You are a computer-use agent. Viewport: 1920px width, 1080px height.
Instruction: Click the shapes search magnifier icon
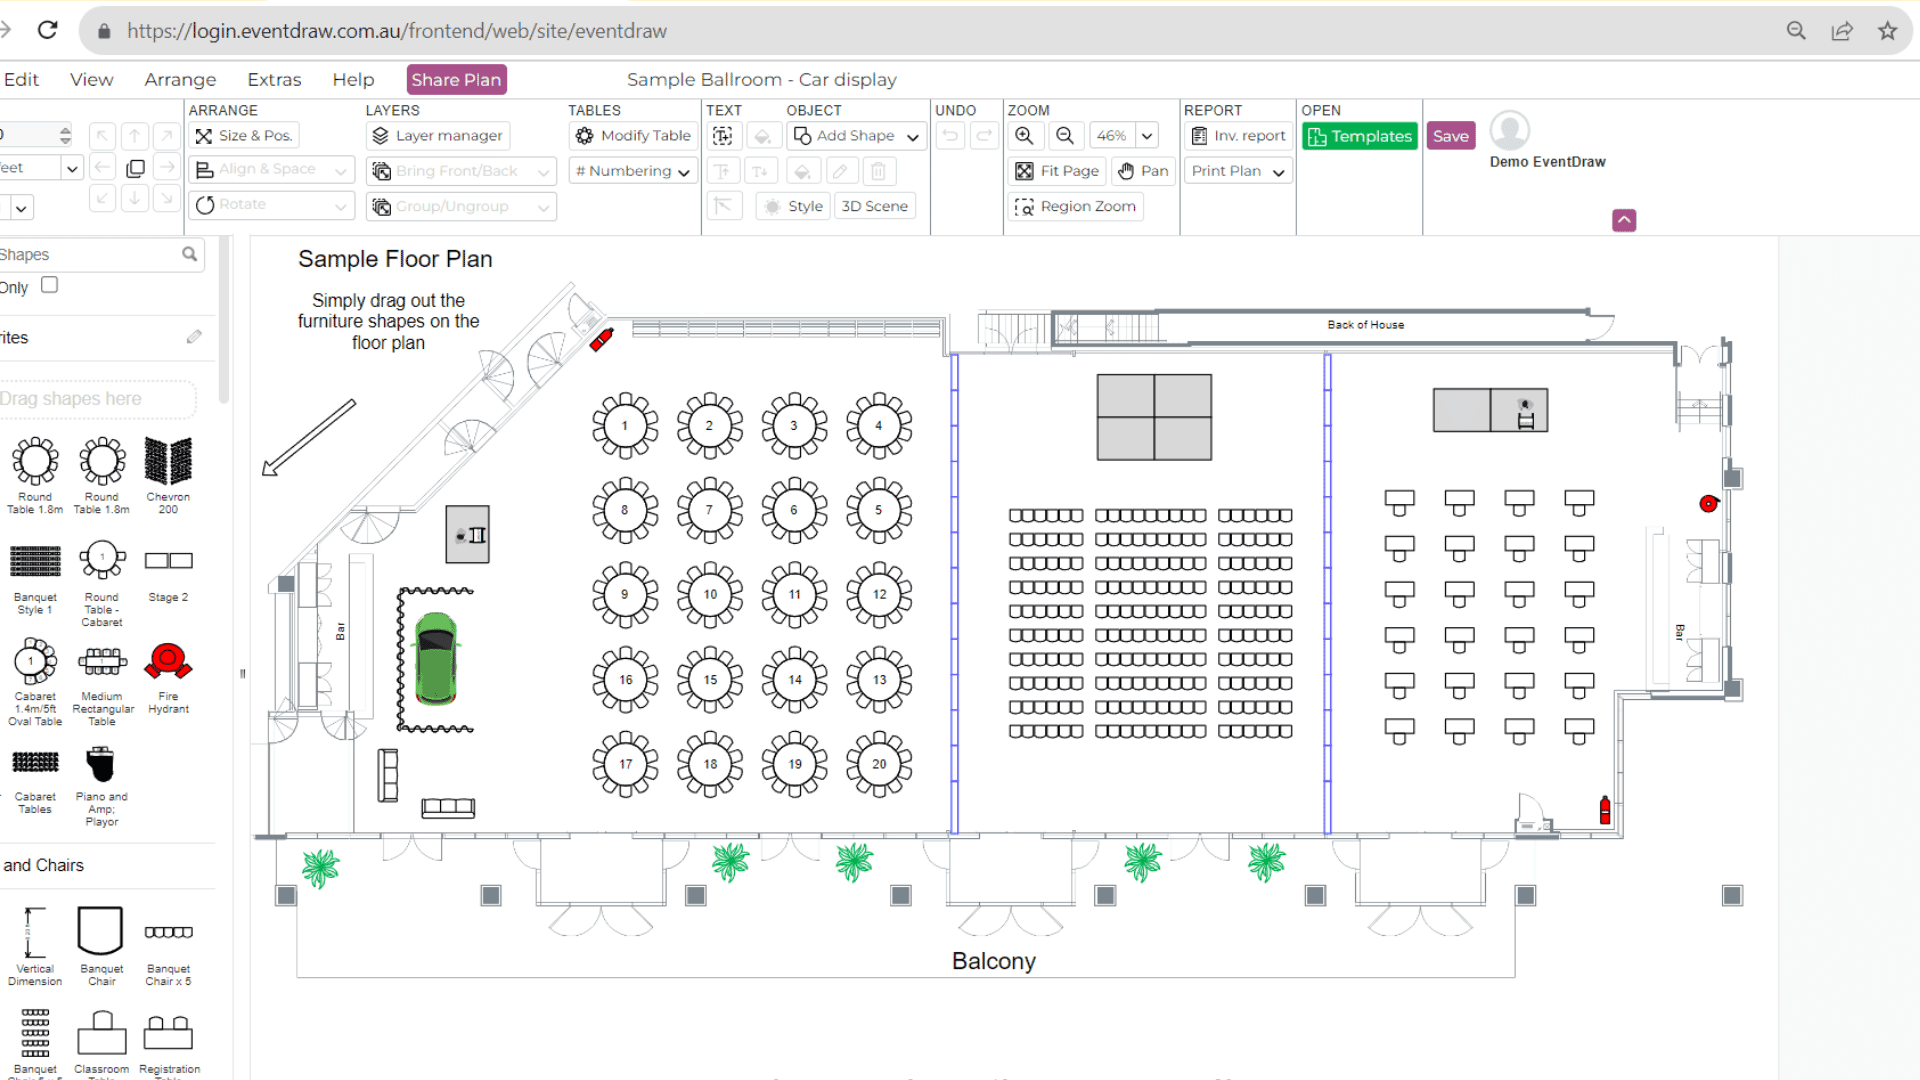189,255
